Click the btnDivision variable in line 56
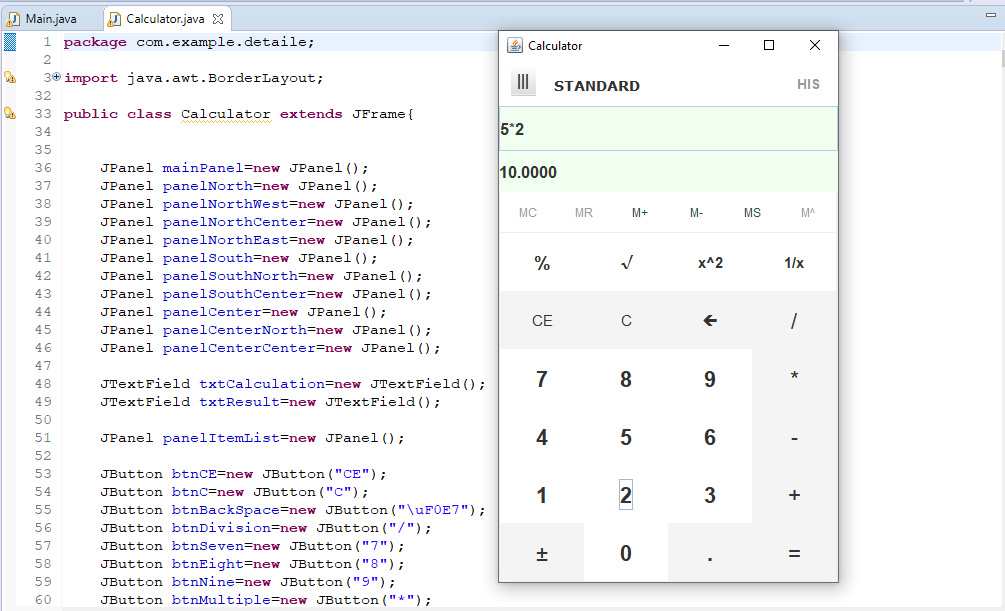The height and width of the screenshot is (611, 1005). tap(221, 528)
